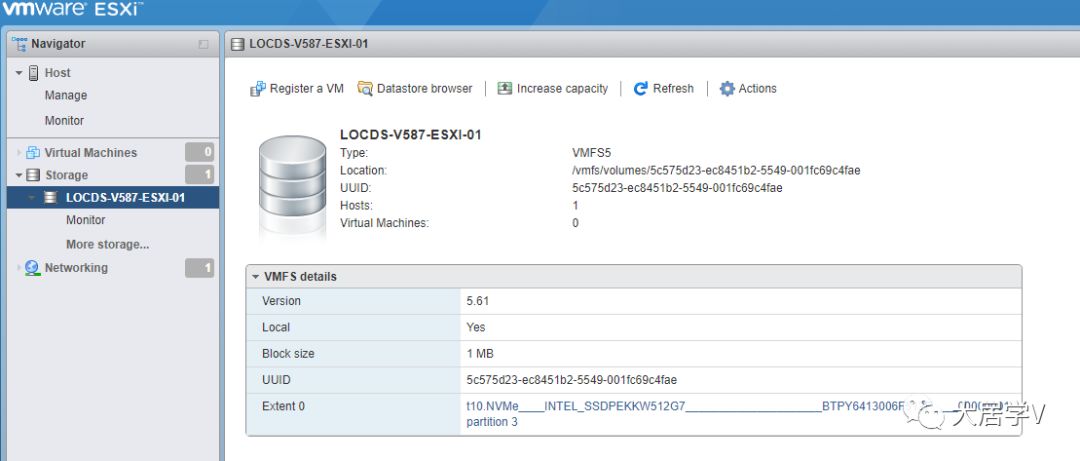Click the Storage count badge 1
The height and width of the screenshot is (461, 1080).
pos(200,175)
